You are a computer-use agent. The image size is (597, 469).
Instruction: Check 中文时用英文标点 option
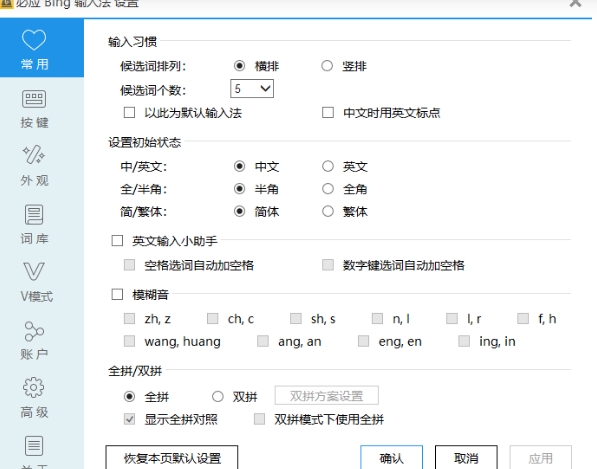coord(328,113)
